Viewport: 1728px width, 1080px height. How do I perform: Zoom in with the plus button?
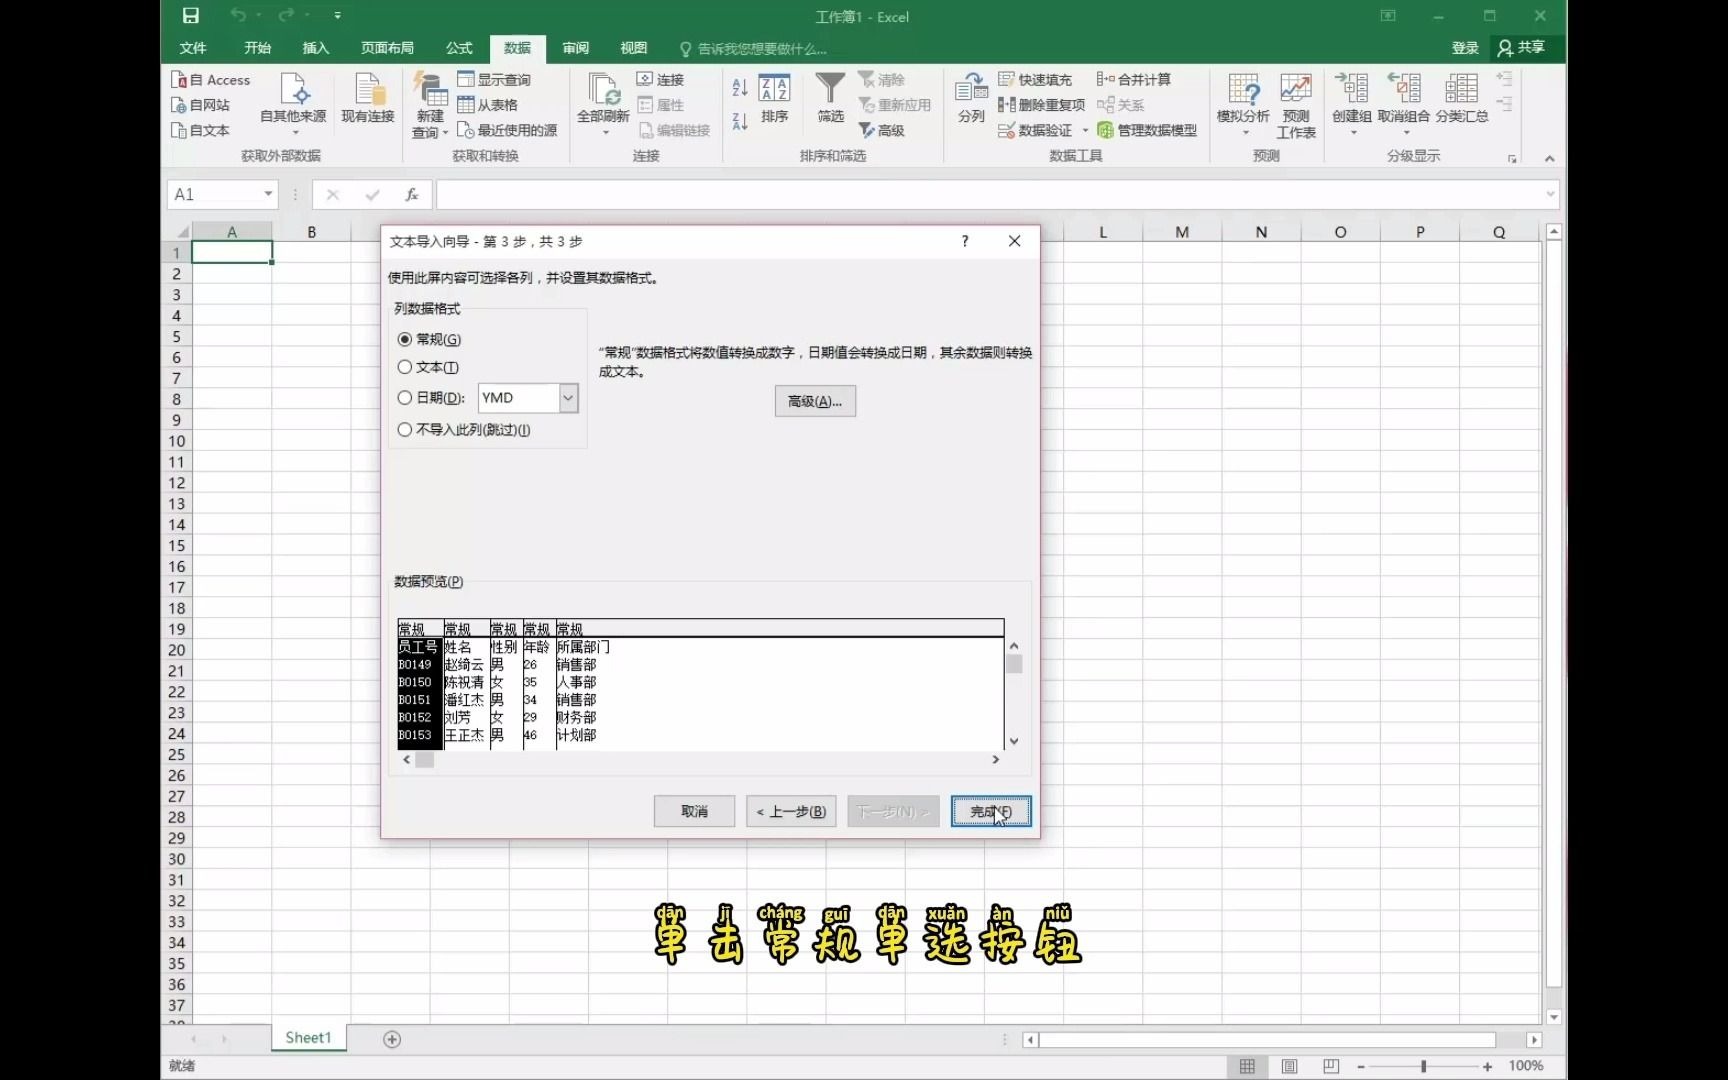point(1488,1066)
